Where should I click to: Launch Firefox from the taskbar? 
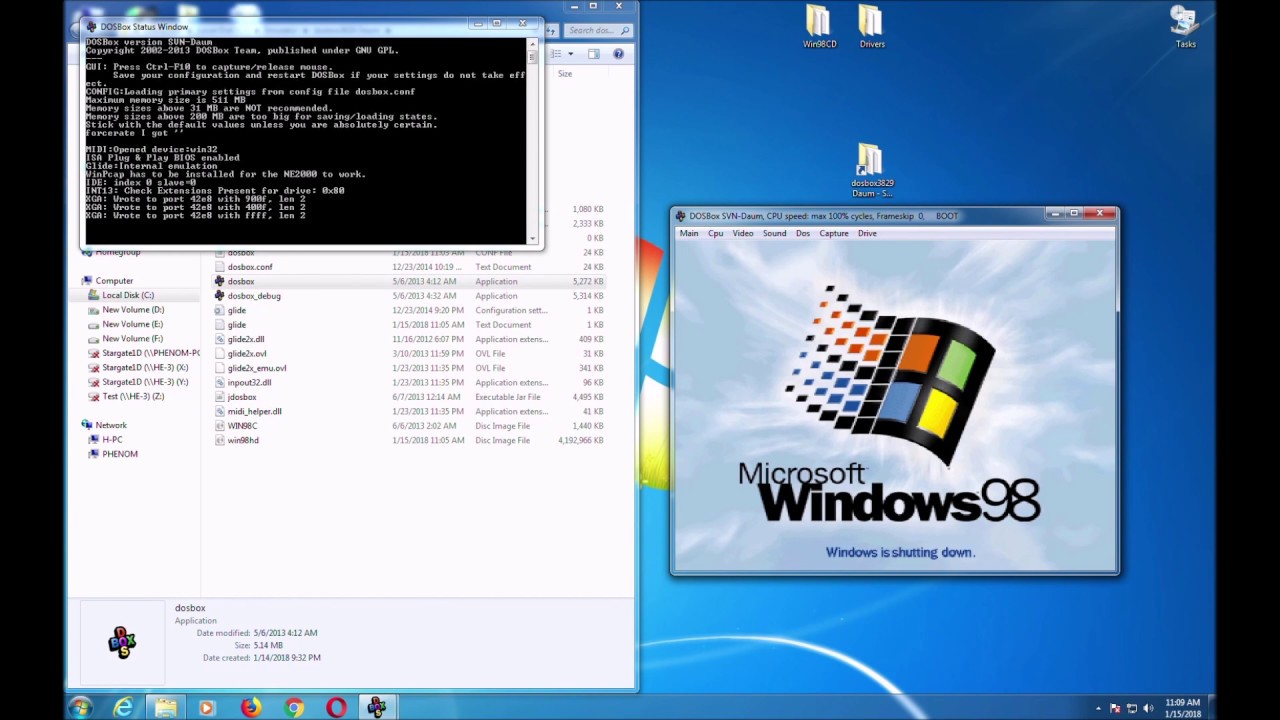(x=250, y=708)
